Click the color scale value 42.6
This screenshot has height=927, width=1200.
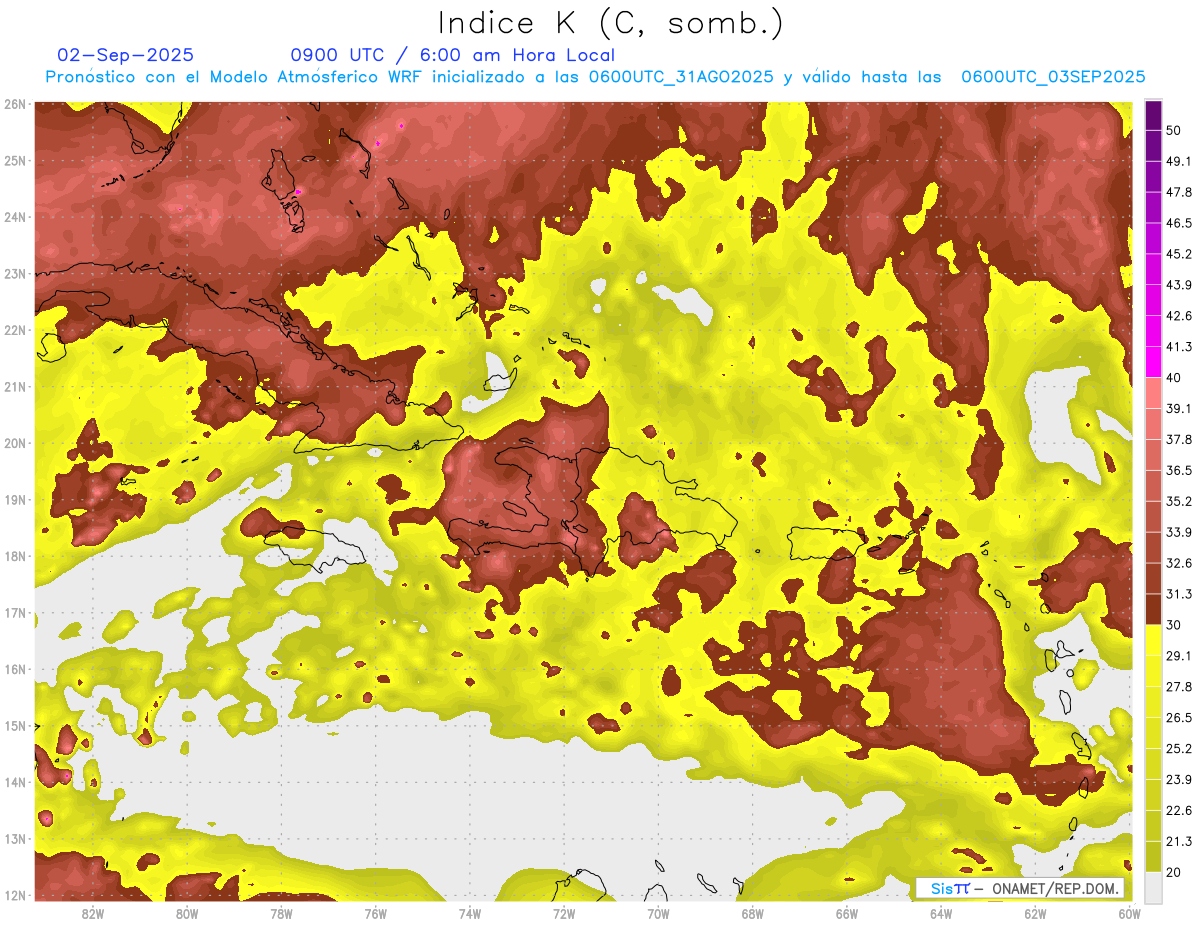click(1178, 316)
